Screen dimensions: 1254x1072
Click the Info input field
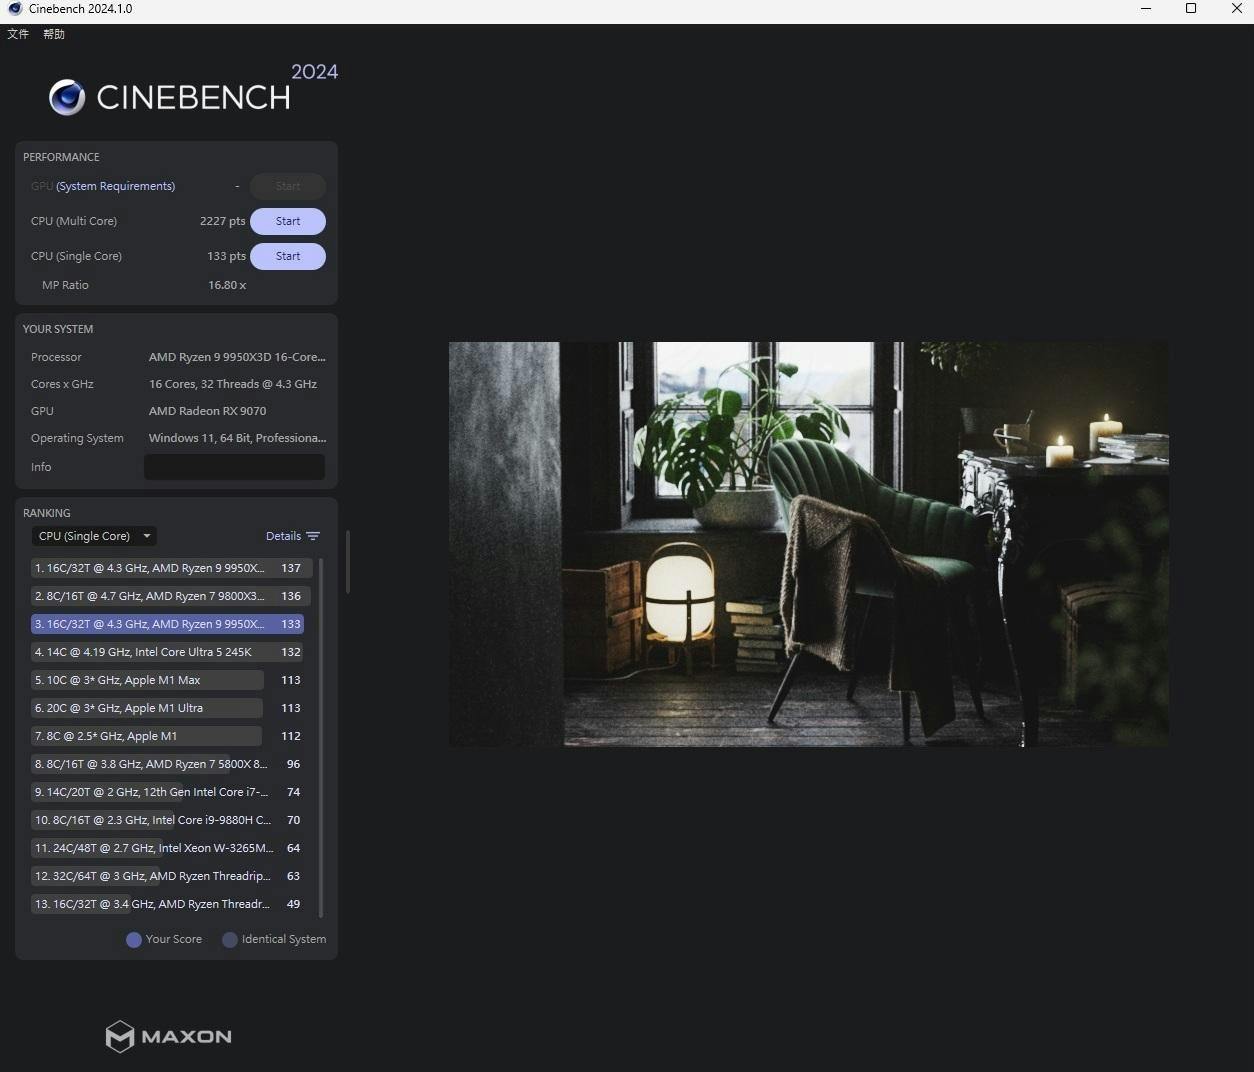point(234,467)
